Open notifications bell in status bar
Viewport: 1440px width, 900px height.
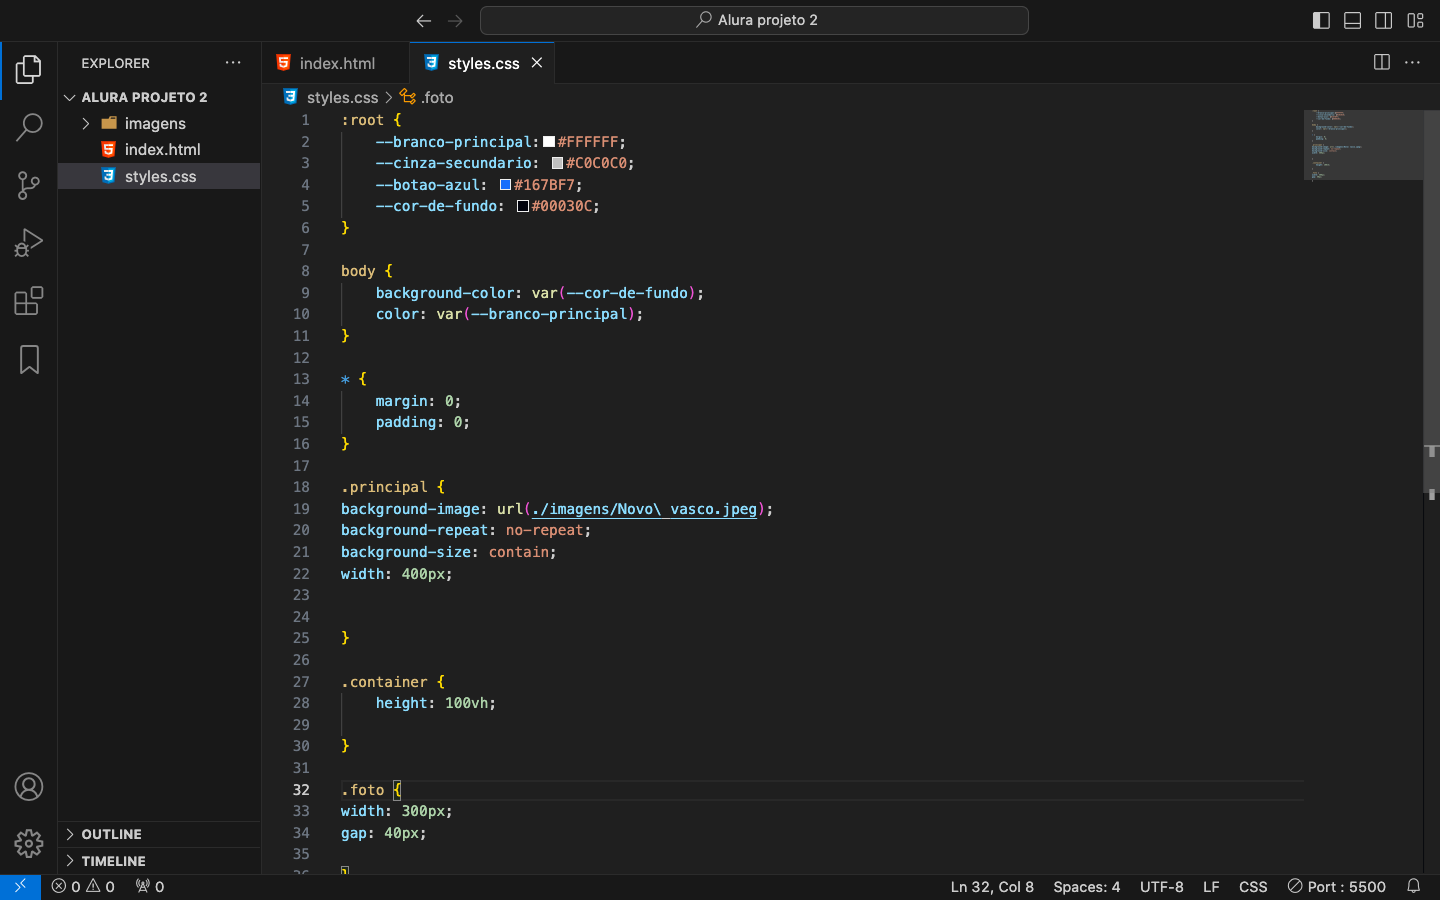[1413, 887]
